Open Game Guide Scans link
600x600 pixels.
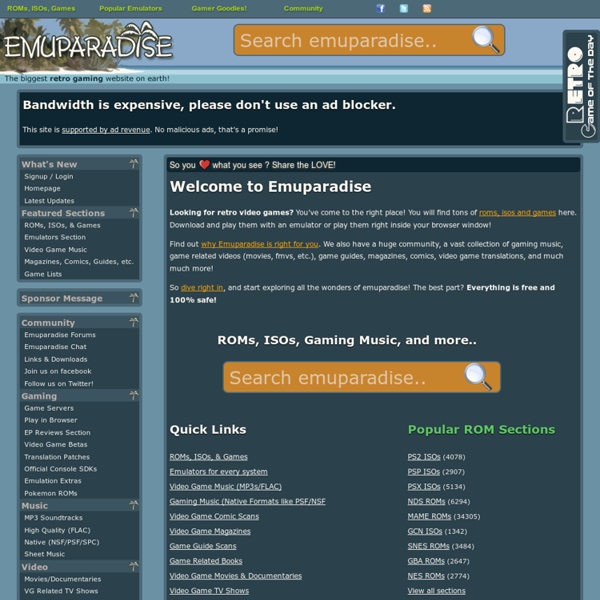(x=203, y=546)
